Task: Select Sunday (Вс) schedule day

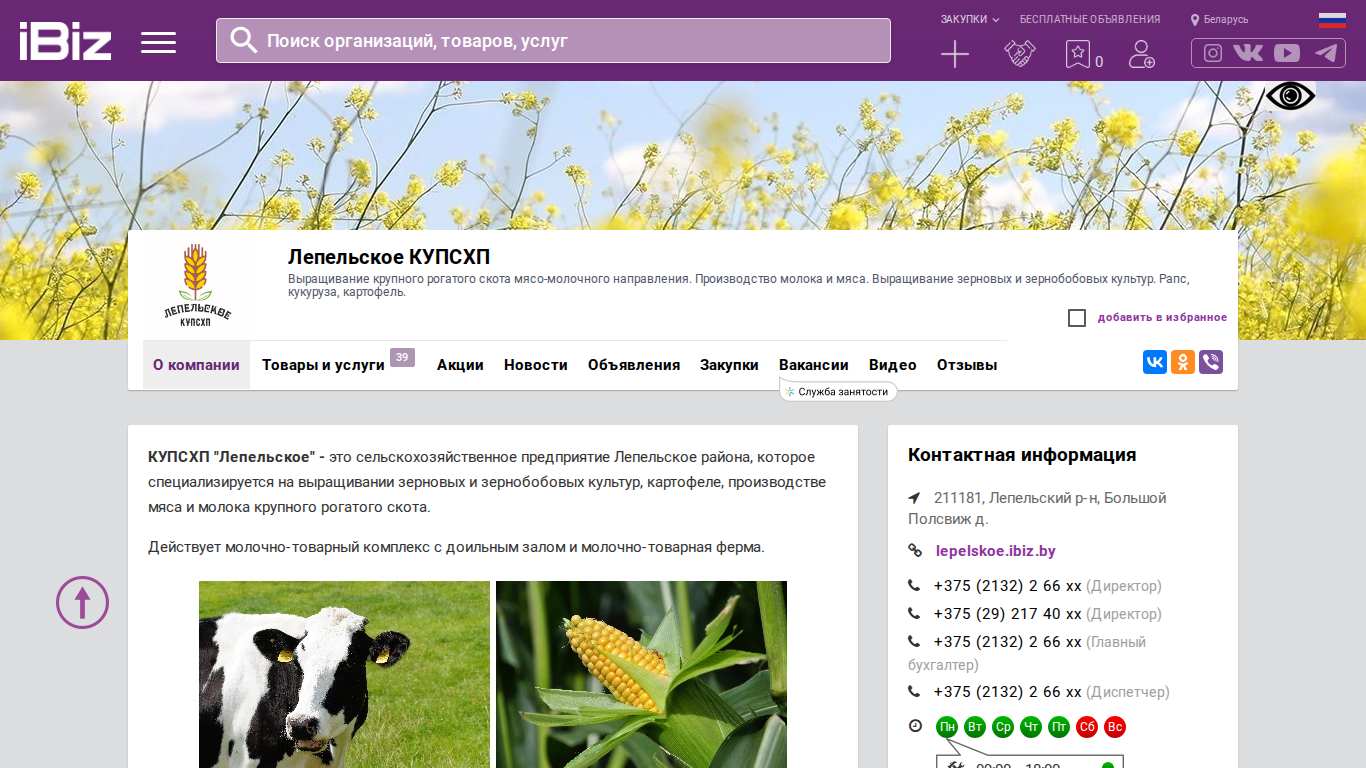Action: click(1115, 727)
